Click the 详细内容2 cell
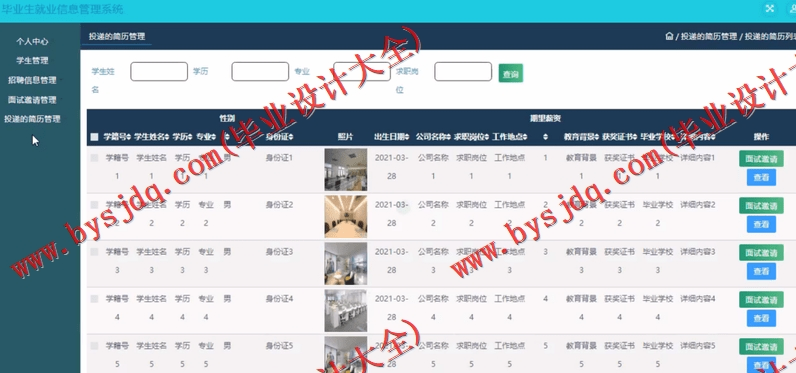 coord(698,205)
